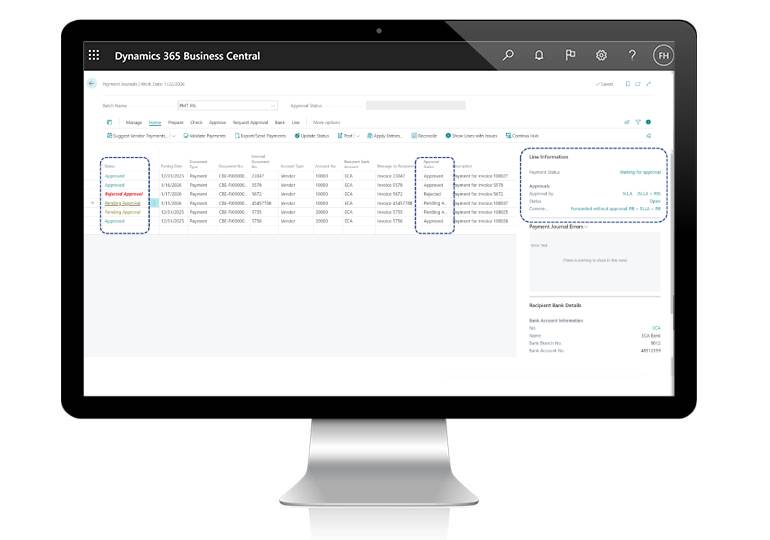Open the help question mark
Image resolution: width=770 pixels, height=540 pixels.
coord(632,56)
